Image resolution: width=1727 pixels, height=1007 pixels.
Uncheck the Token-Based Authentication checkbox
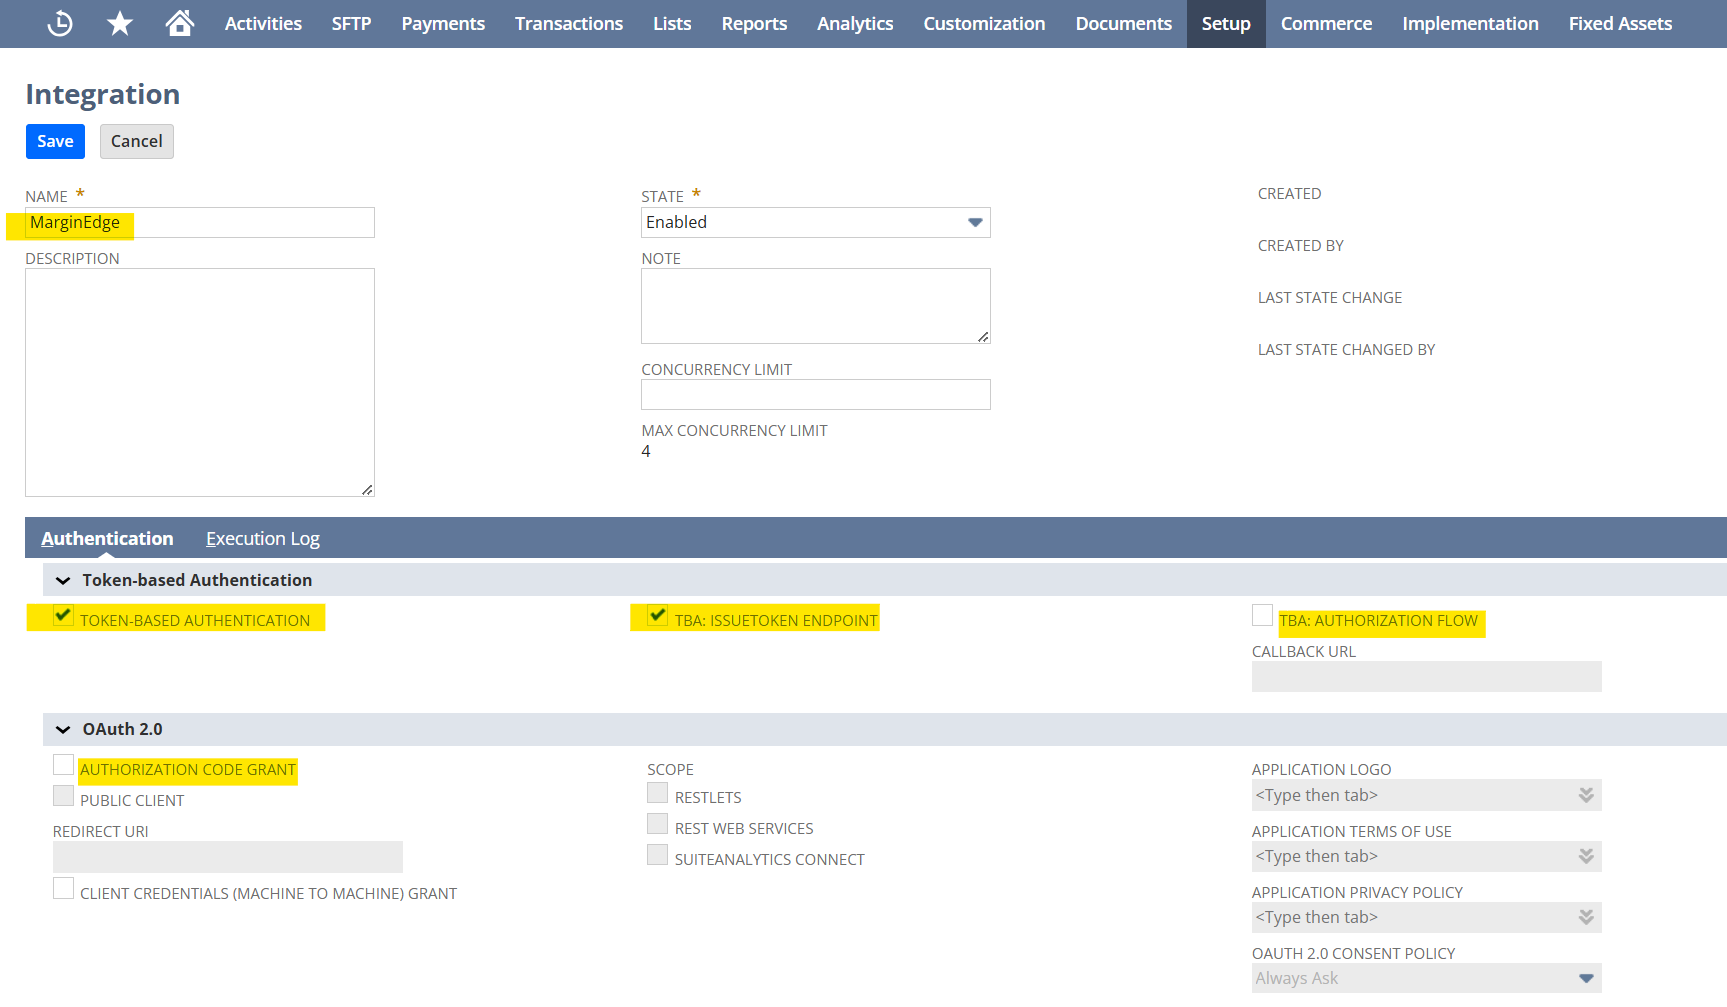[63, 615]
